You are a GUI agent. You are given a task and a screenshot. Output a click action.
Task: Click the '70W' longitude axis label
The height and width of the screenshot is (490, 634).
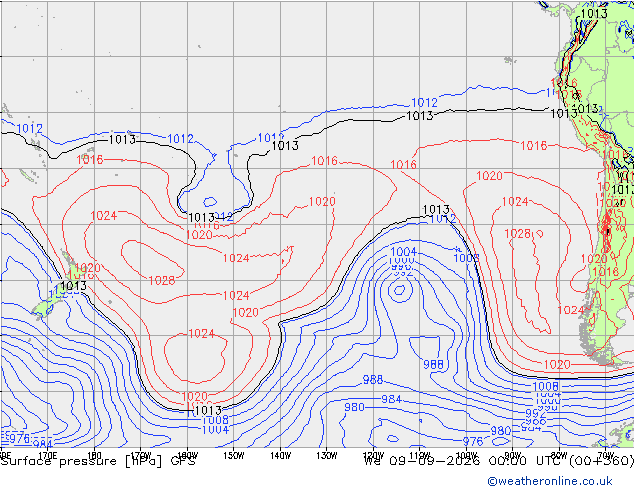pyautogui.click(x=606, y=456)
